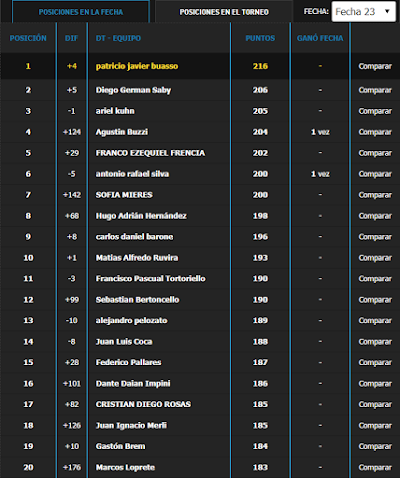The image size is (400, 478).
Task: Compare with Federico Pallares
Action: click(x=375, y=363)
